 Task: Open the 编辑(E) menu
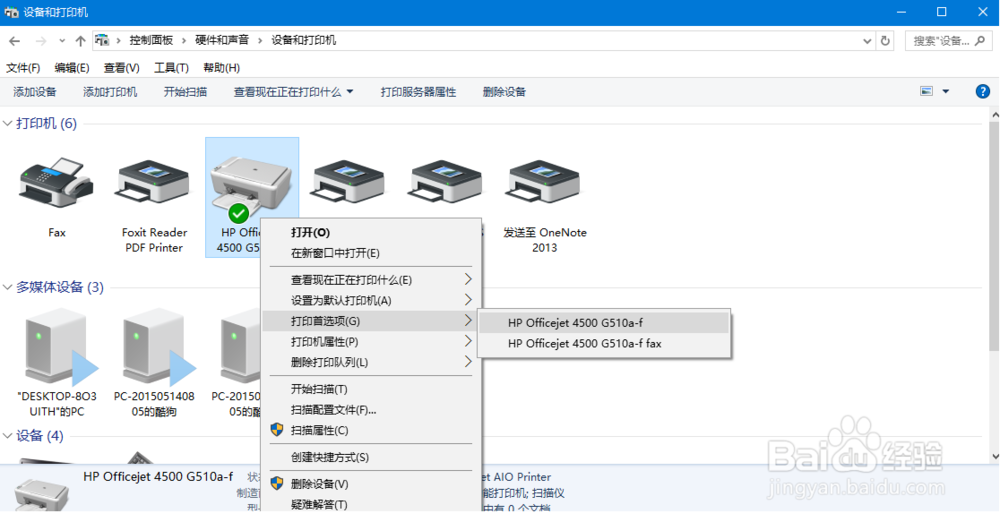pyautogui.click(x=71, y=68)
